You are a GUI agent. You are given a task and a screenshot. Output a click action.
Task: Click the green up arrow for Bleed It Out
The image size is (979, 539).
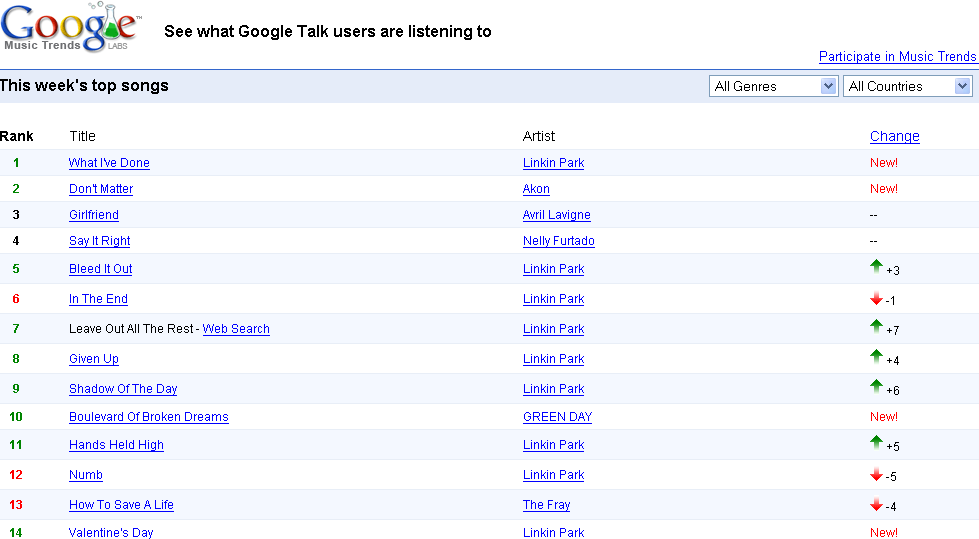pos(877,266)
